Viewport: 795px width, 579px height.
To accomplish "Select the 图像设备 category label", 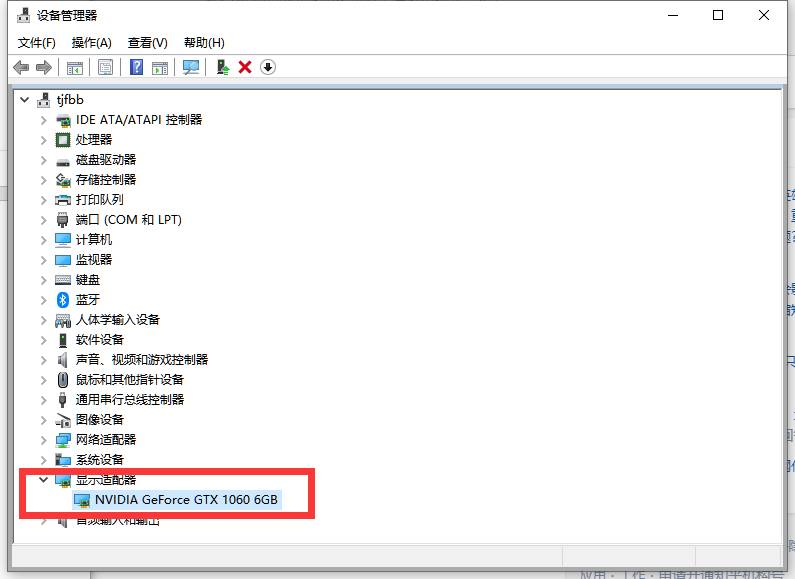I will (100, 420).
